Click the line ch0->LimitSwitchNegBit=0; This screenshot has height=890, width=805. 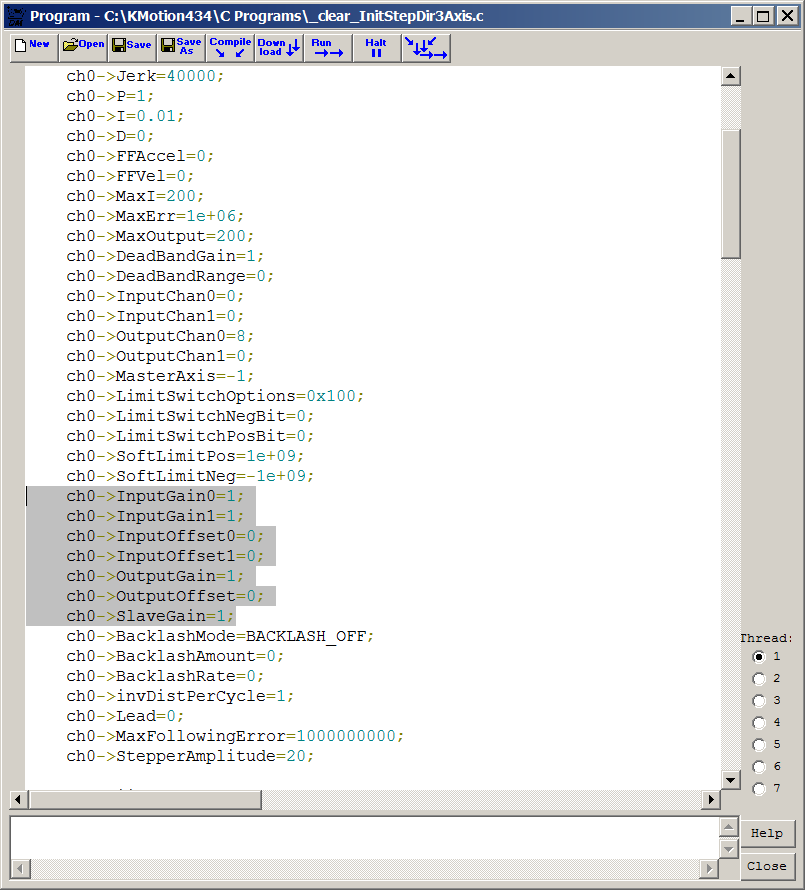(190, 416)
